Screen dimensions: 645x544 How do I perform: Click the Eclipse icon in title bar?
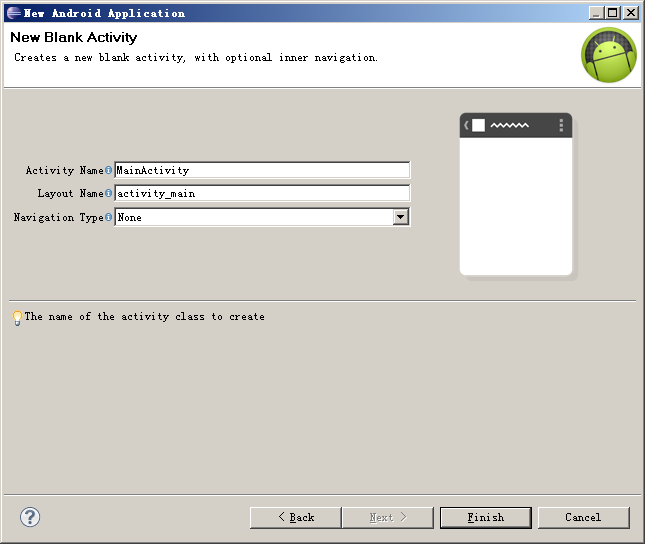[14, 13]
